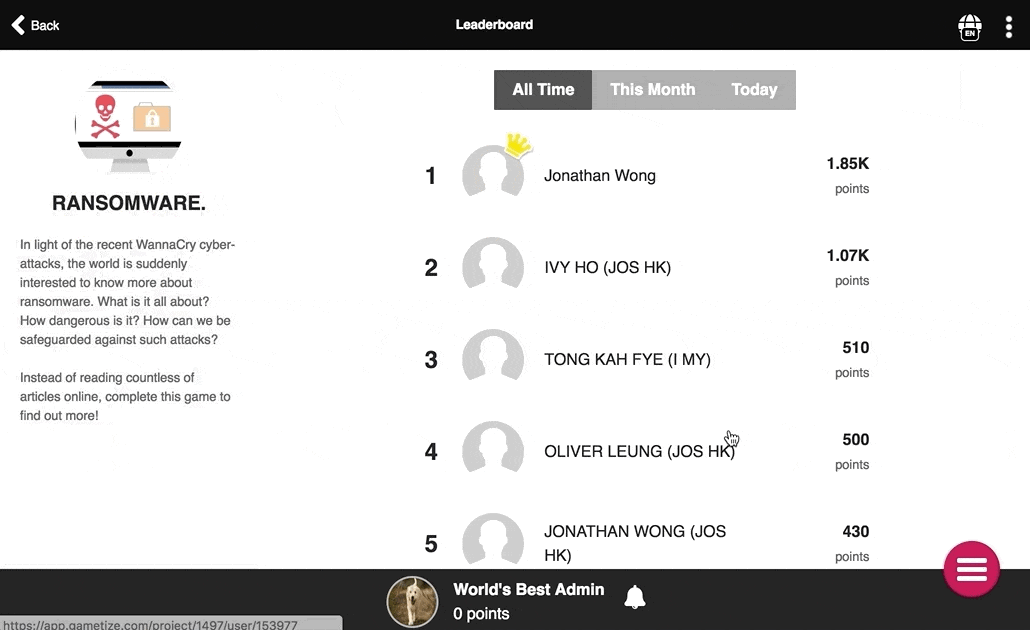Click the World's Best Admin profile picture
Image resolution: width=1030 pixels, height=630 pixels.
[x=412, y=601]
